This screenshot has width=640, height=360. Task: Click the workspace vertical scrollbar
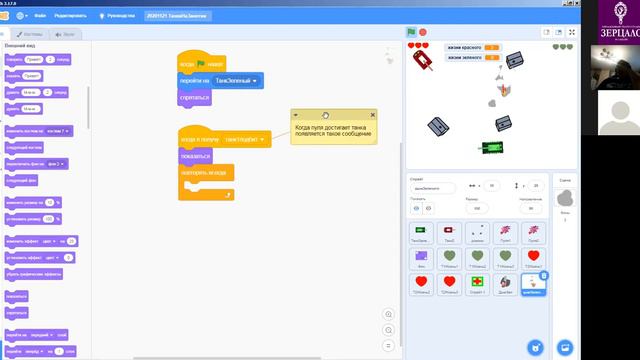400,245
